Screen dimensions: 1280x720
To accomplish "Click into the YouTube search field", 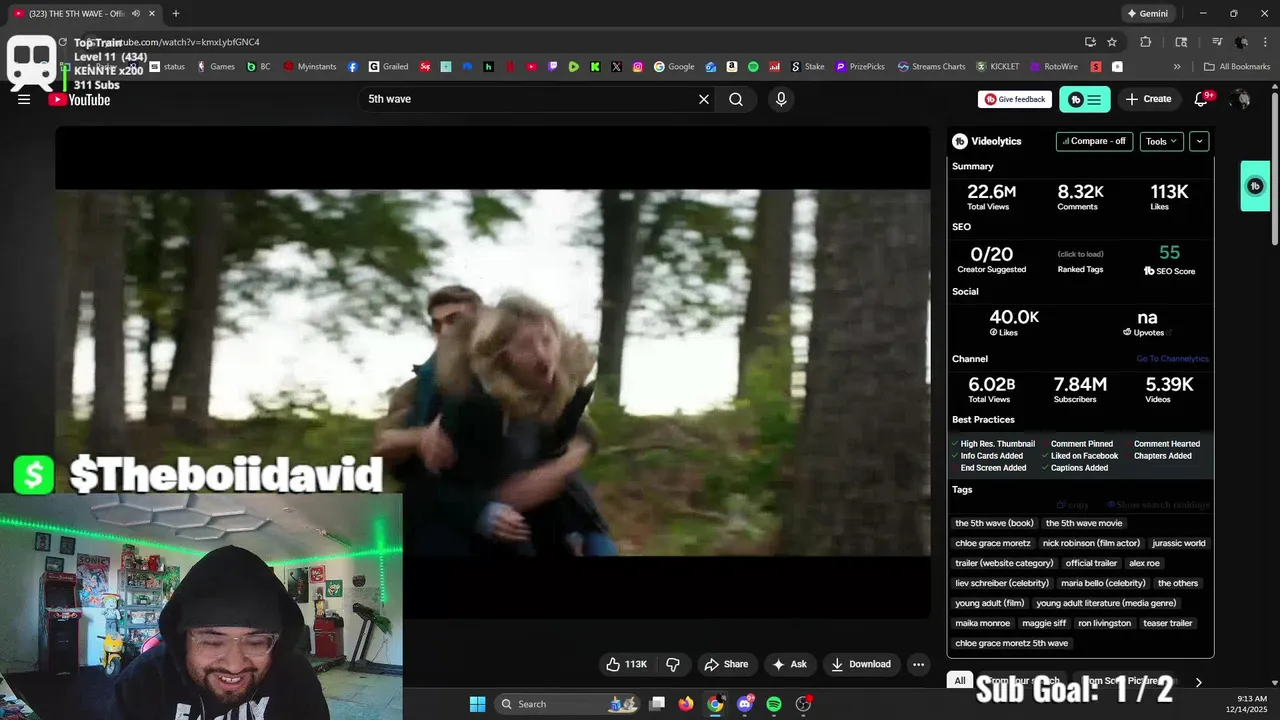I will click(x=528, y=99).
